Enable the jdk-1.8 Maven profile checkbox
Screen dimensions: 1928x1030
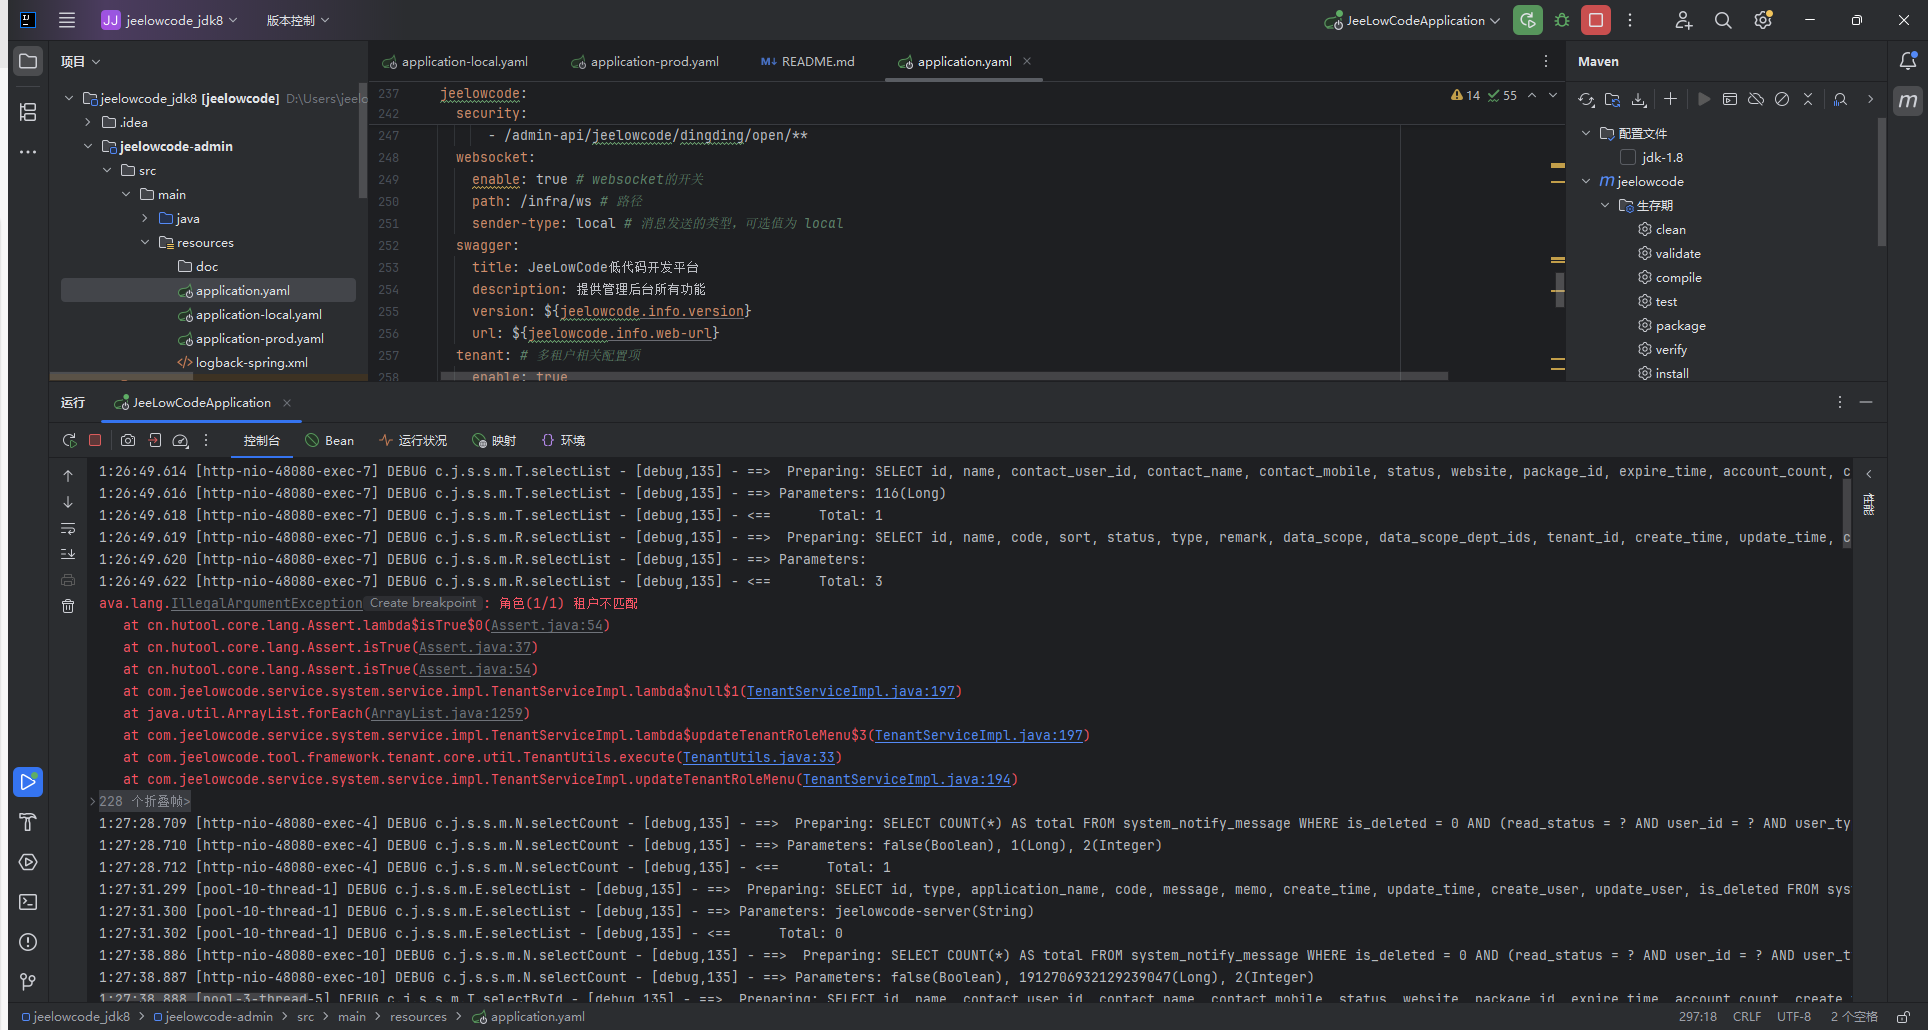1628,157
